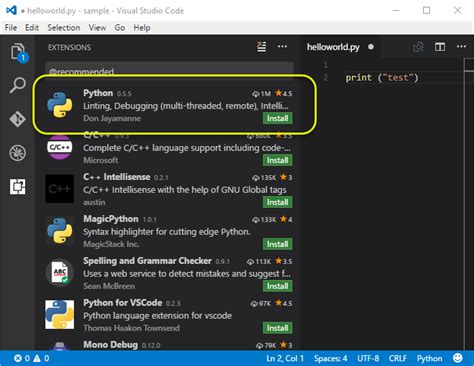The height and width of the screenshot is (366, 474).
Task: Open the Source Control (Git) view
Action: click(x=17, y=119)
